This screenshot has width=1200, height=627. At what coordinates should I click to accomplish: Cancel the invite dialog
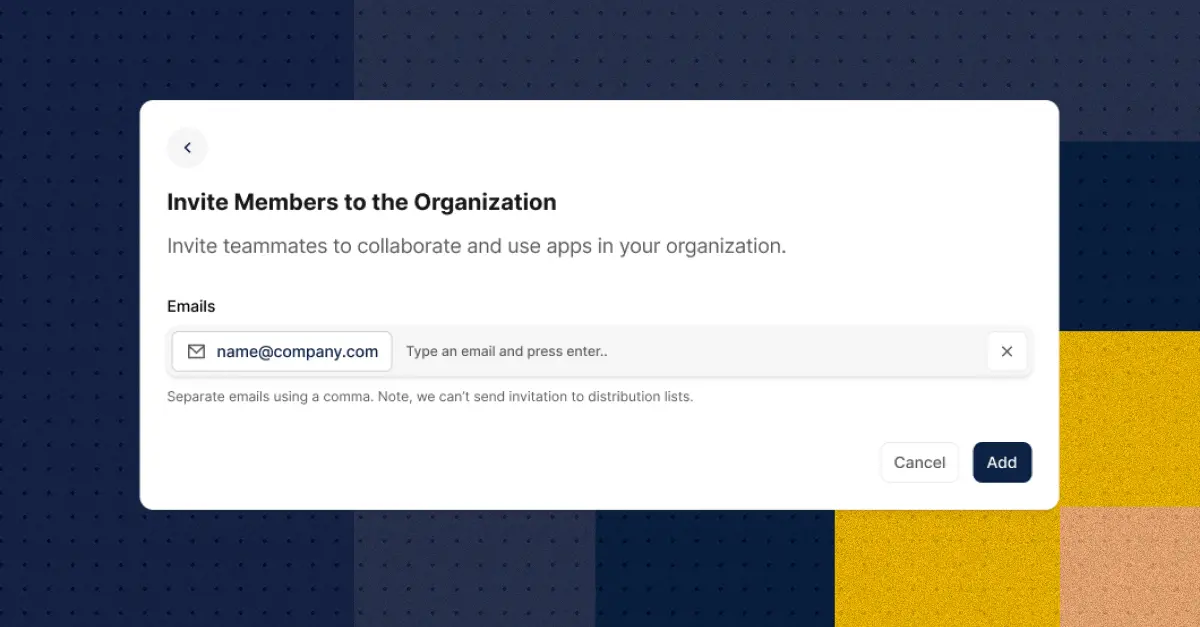[919, 462]
